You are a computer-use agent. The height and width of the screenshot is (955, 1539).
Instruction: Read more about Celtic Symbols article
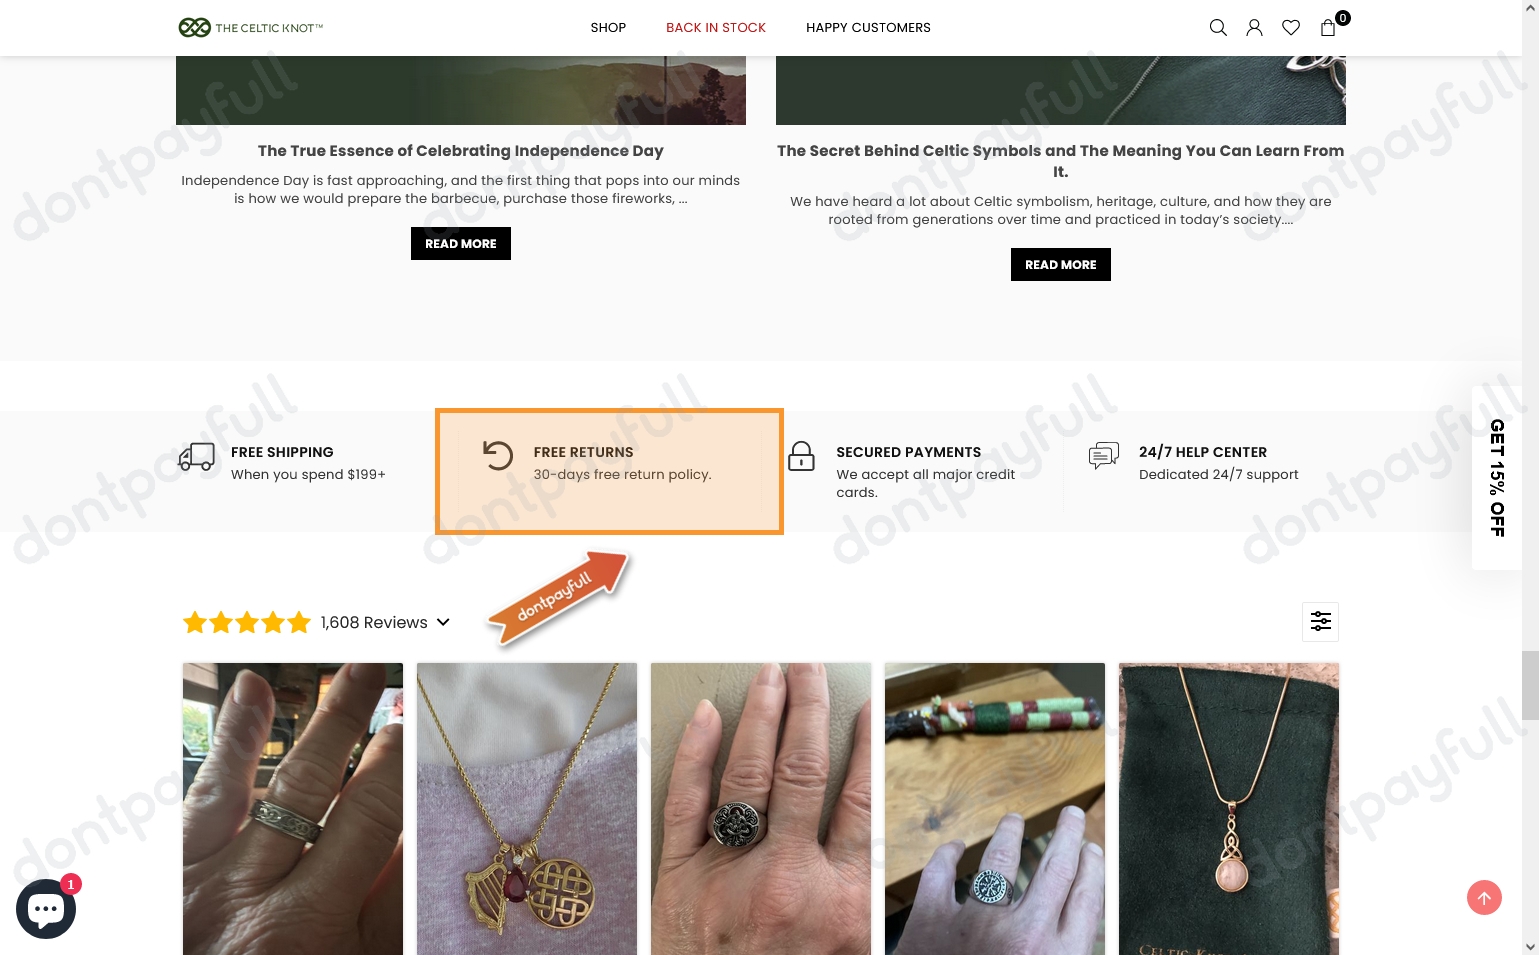click(1060, 264)
